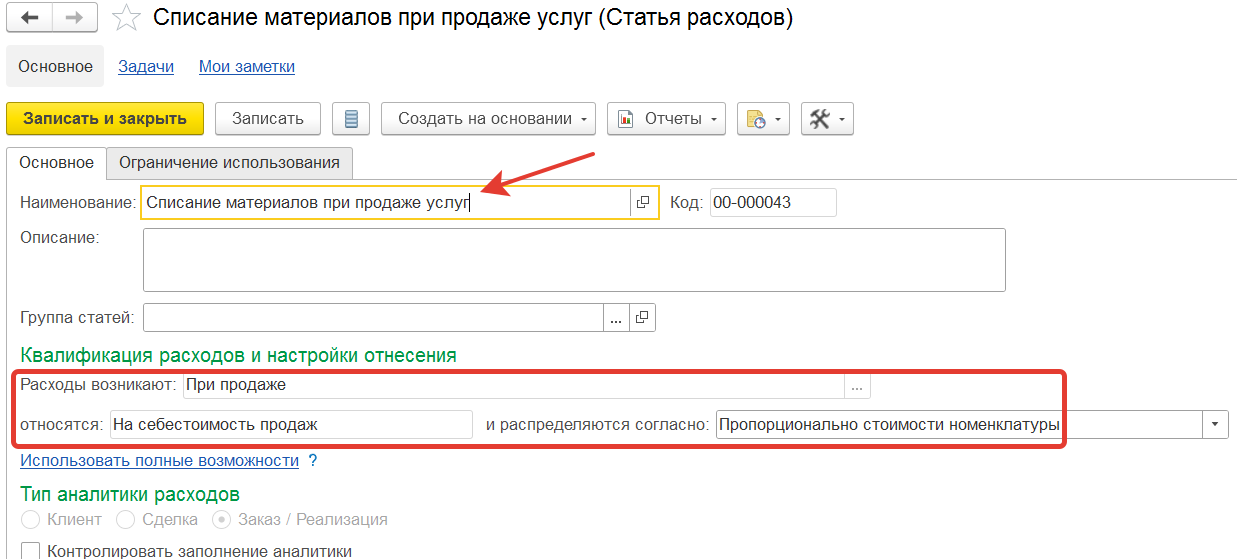Click Использовать полные возможности link
This screenshot has height=559, width=1237.
click(x=160, y=460)
